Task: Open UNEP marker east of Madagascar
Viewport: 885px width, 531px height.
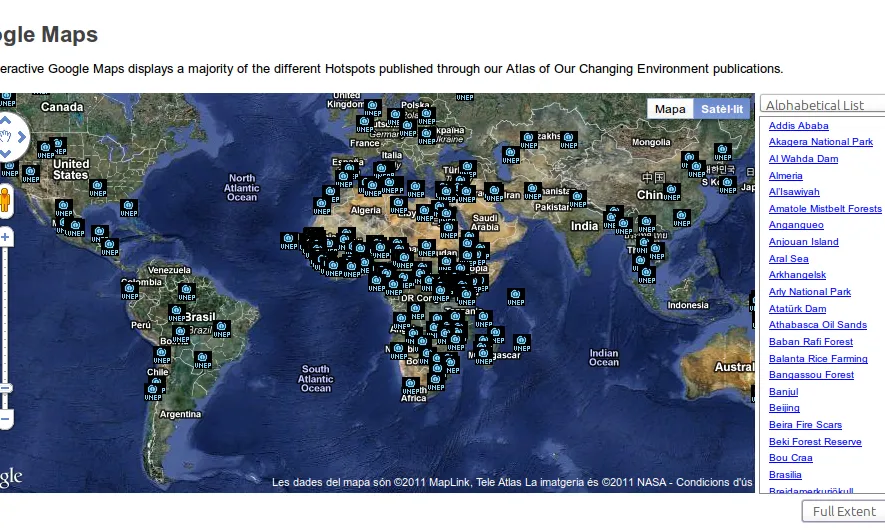Action: (x=522, y=343)
